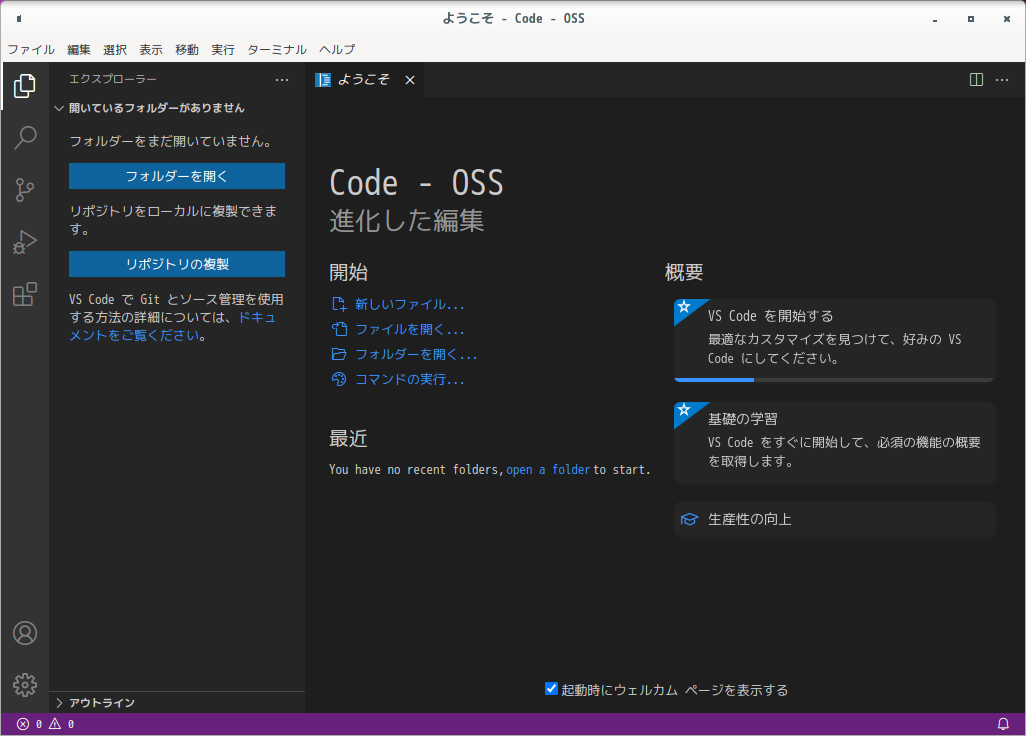Close the ようこそ tab

410,80
